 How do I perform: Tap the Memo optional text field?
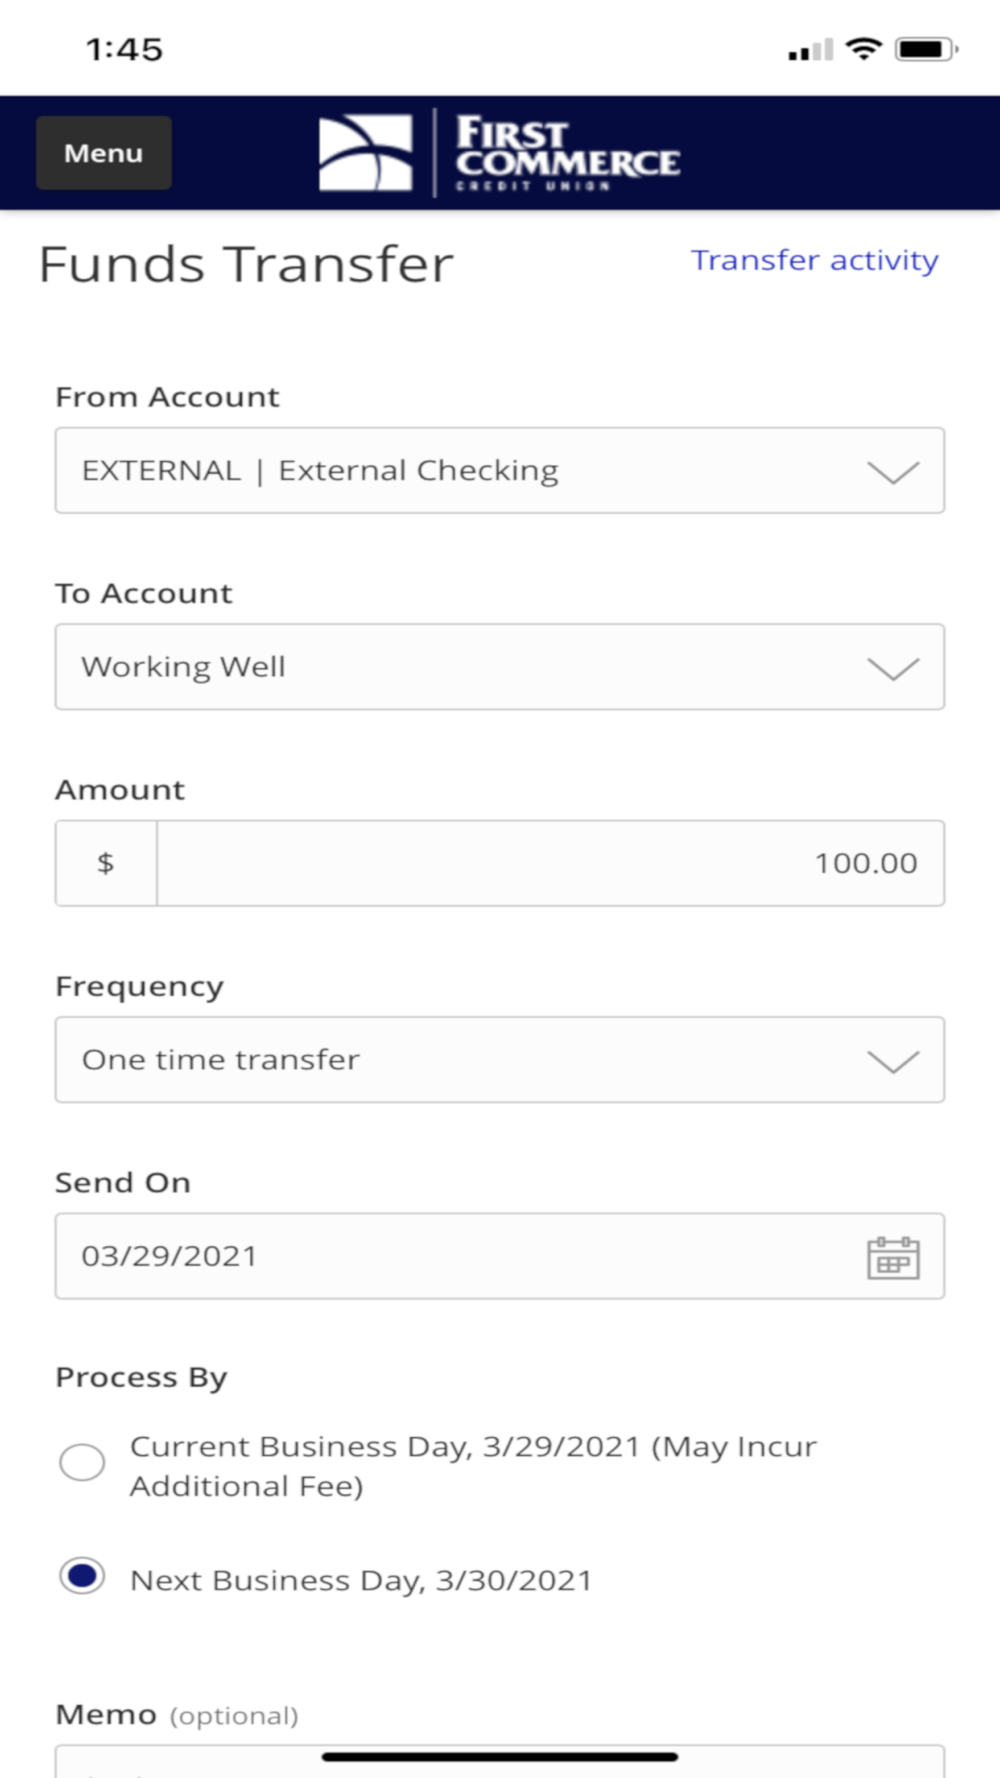500,1761
